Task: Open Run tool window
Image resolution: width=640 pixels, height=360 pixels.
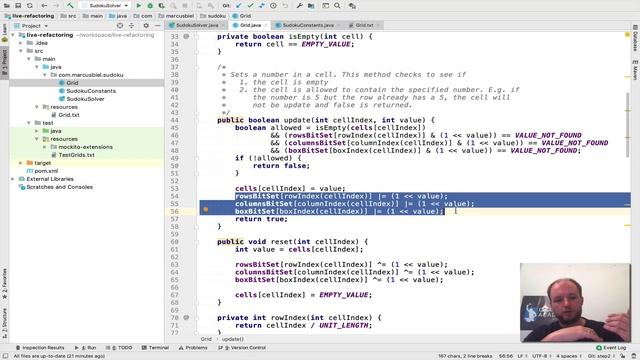Action: (85, 348)
